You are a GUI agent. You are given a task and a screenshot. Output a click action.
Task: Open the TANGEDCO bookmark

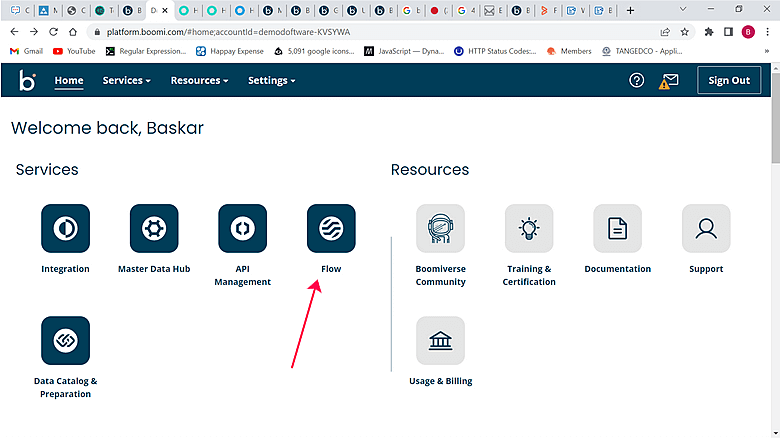pos(642,51)
